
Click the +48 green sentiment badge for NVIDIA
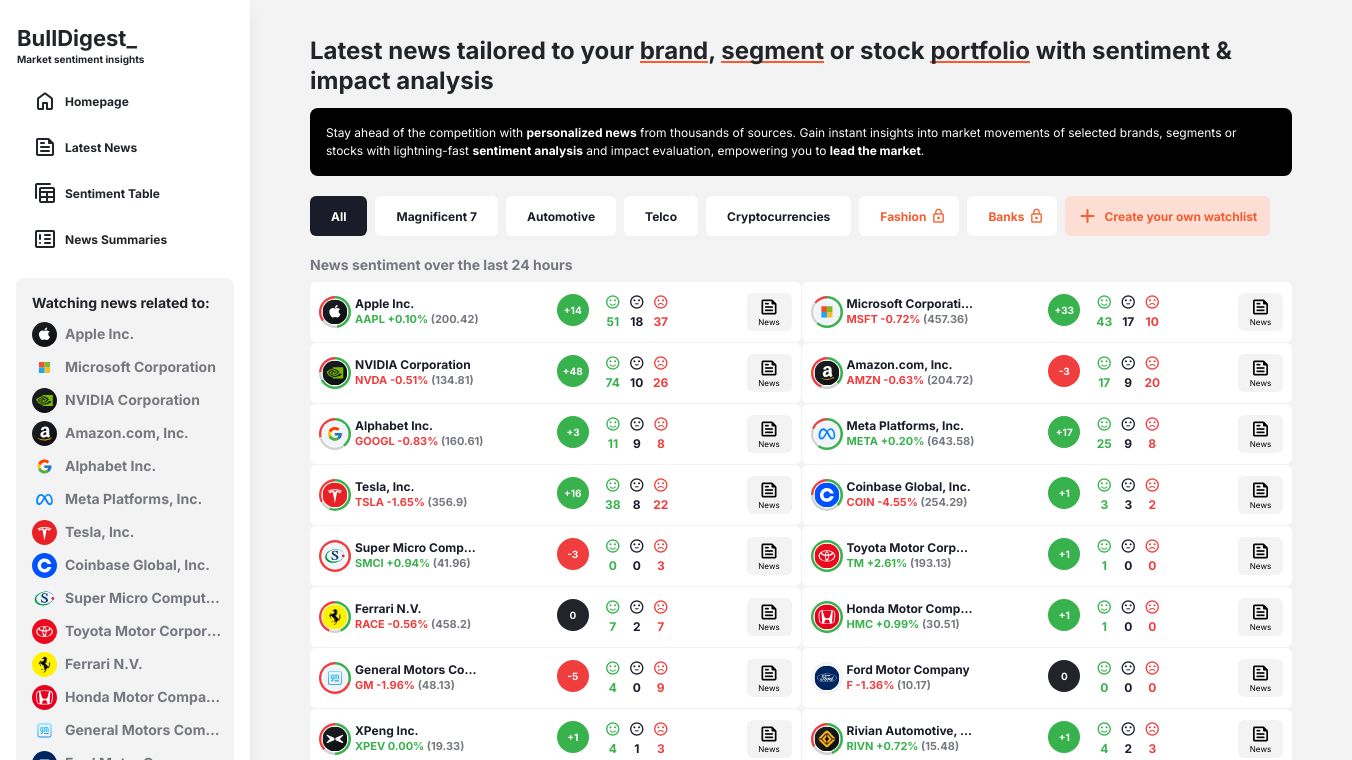572,372
